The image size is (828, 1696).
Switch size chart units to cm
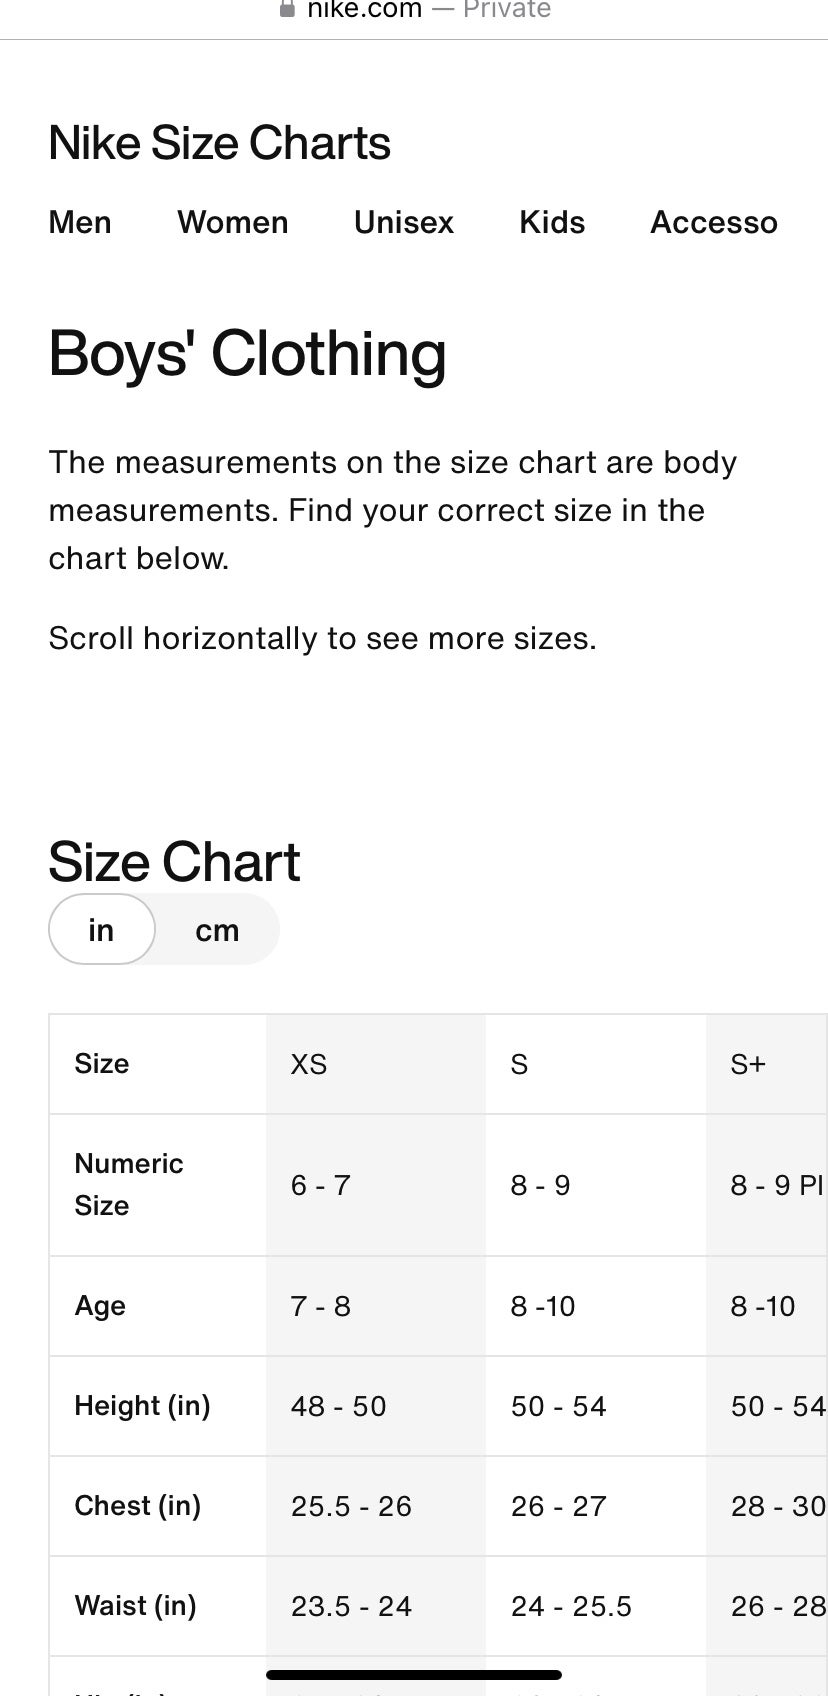pyautogui.click(x=217, y=930)
